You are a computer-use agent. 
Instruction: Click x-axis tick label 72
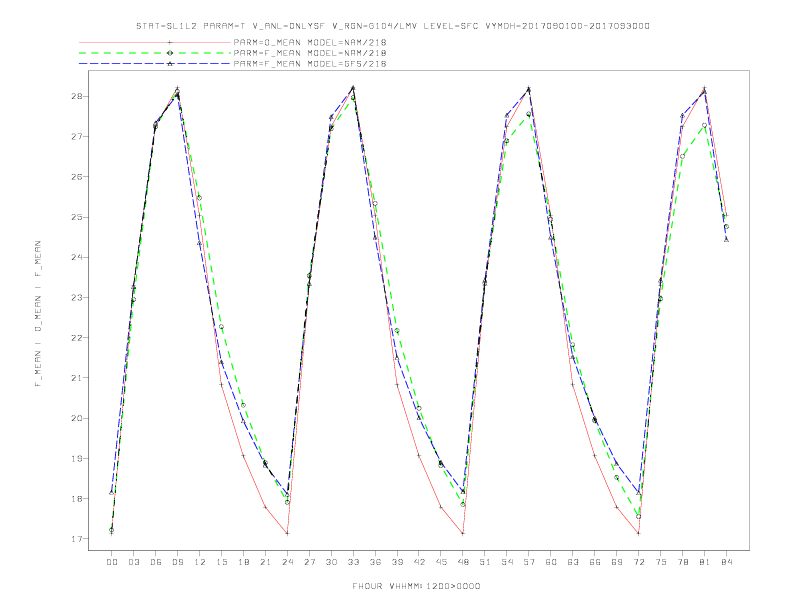click(639, 562)
